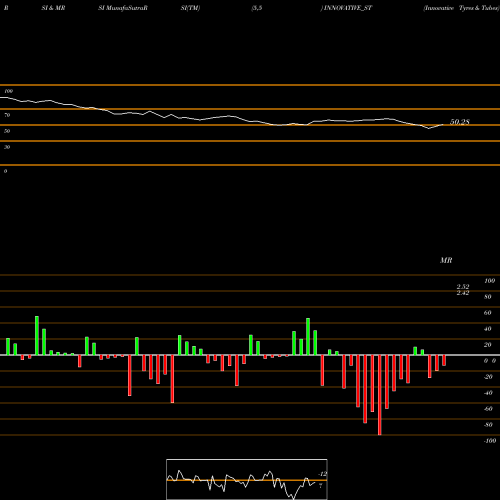Click the MR axis label '20'
This screenshot has height=500, width=500.
pyautogui.click(x=488, y=345)
